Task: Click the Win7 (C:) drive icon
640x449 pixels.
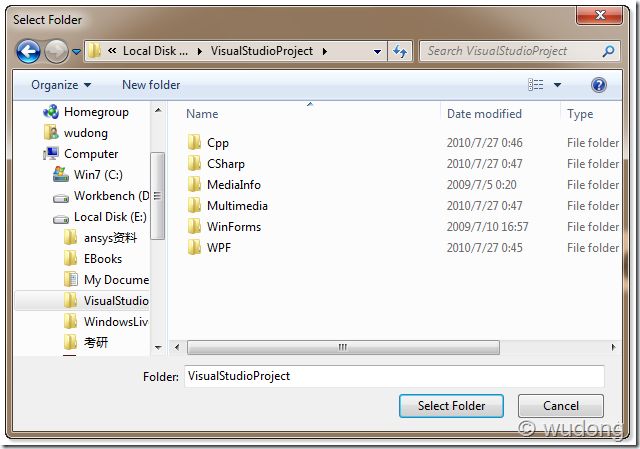Action: click(61, 174)
